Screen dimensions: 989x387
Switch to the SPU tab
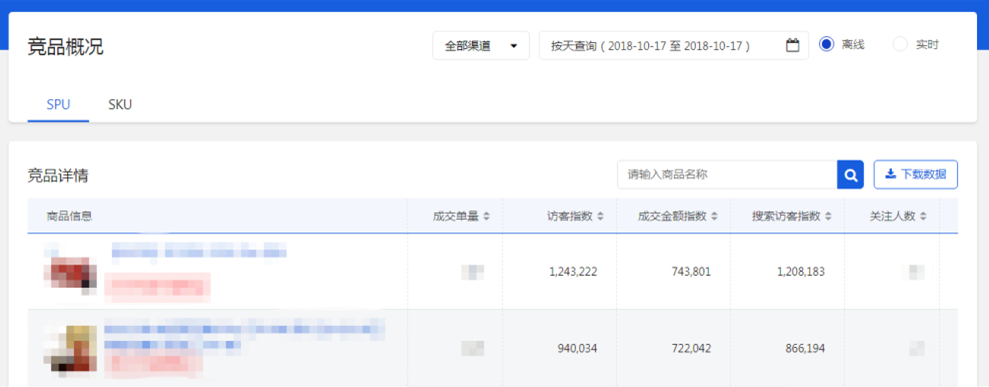[x=58, y=105]
